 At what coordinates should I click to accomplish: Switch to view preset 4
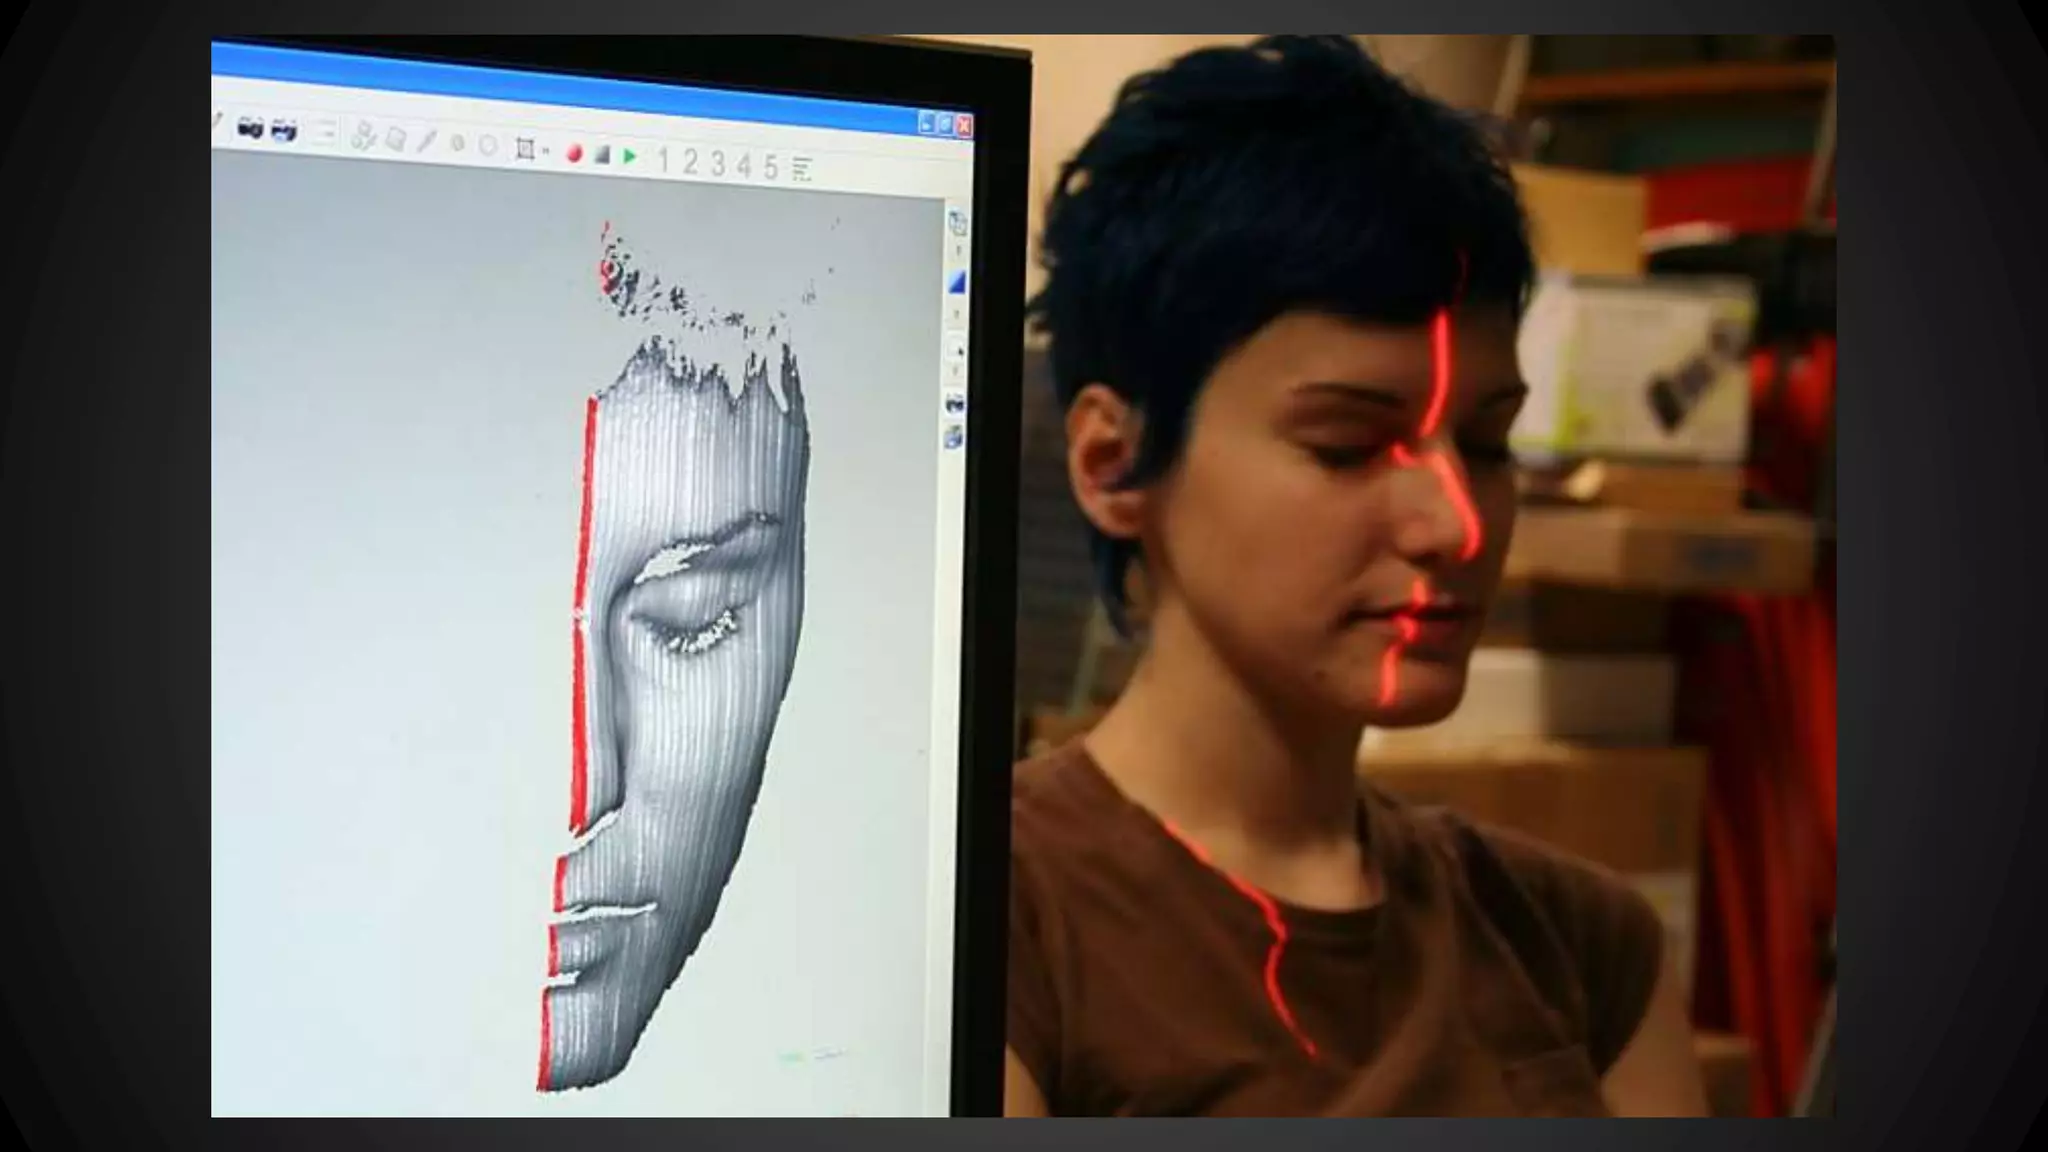tap(744, 165)
